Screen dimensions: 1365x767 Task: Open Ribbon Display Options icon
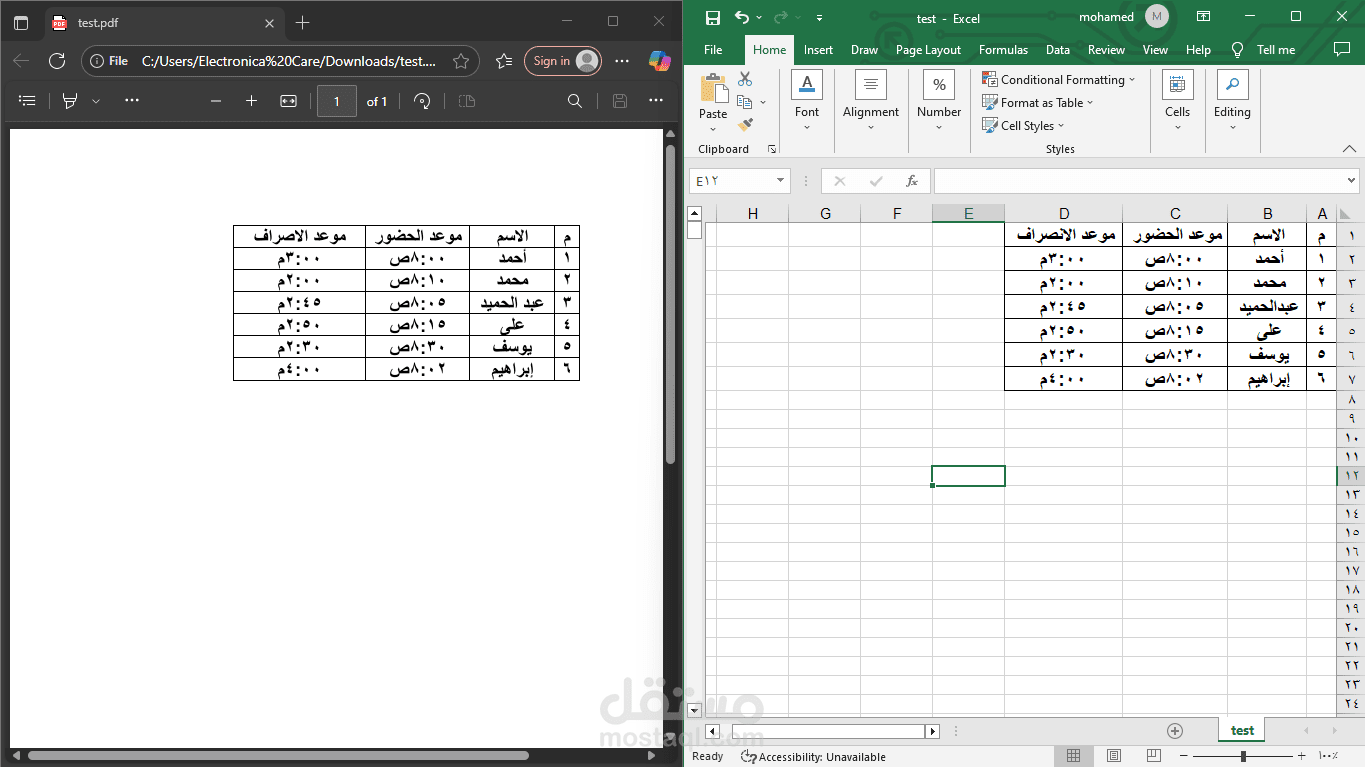point(1204,17)
